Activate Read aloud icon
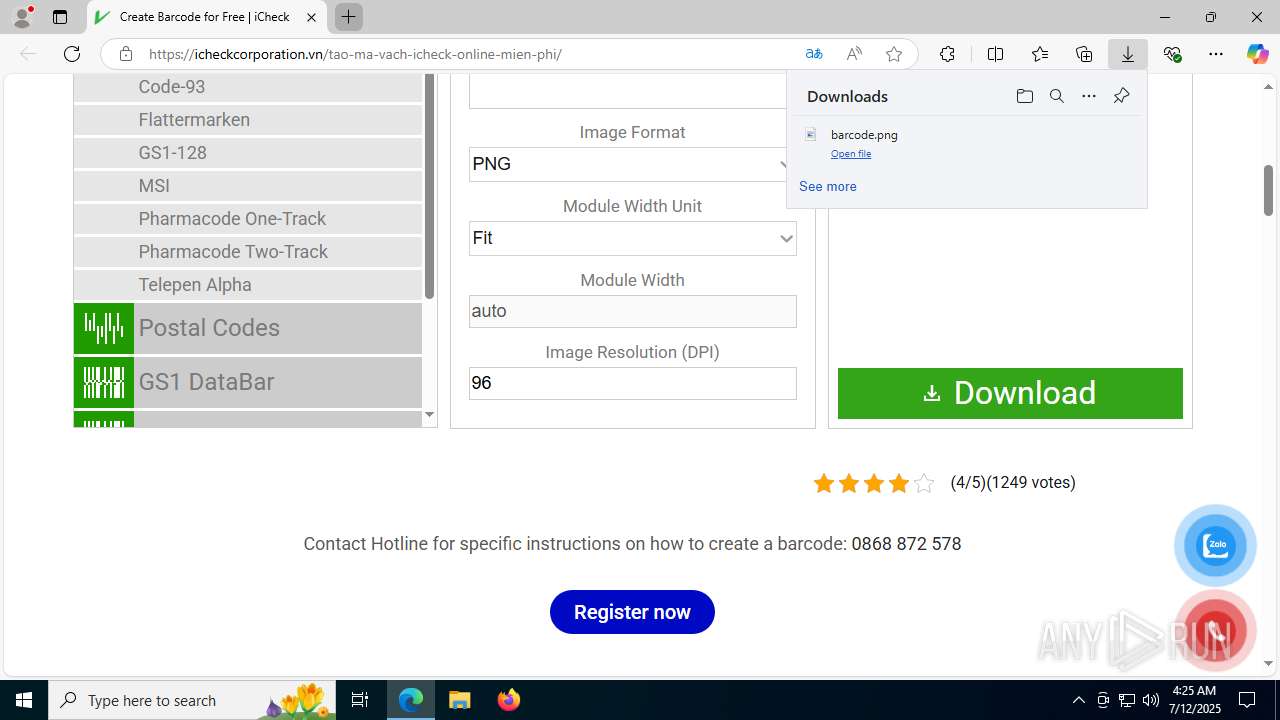The height and width of the screenshot is (720, 1280). coord(854,54)
